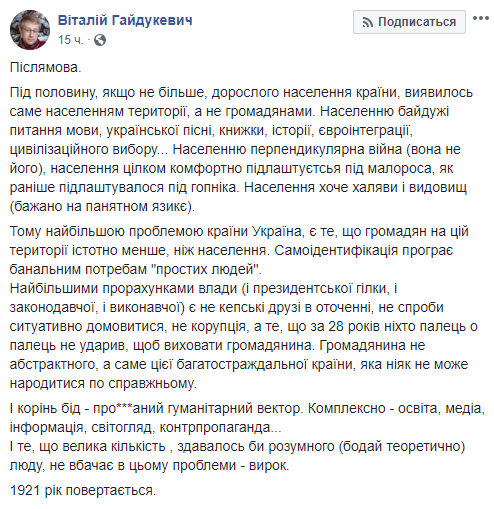Click the Подписаться button
494x509 pixels.
pyautogui.click(x=409, y=22)
